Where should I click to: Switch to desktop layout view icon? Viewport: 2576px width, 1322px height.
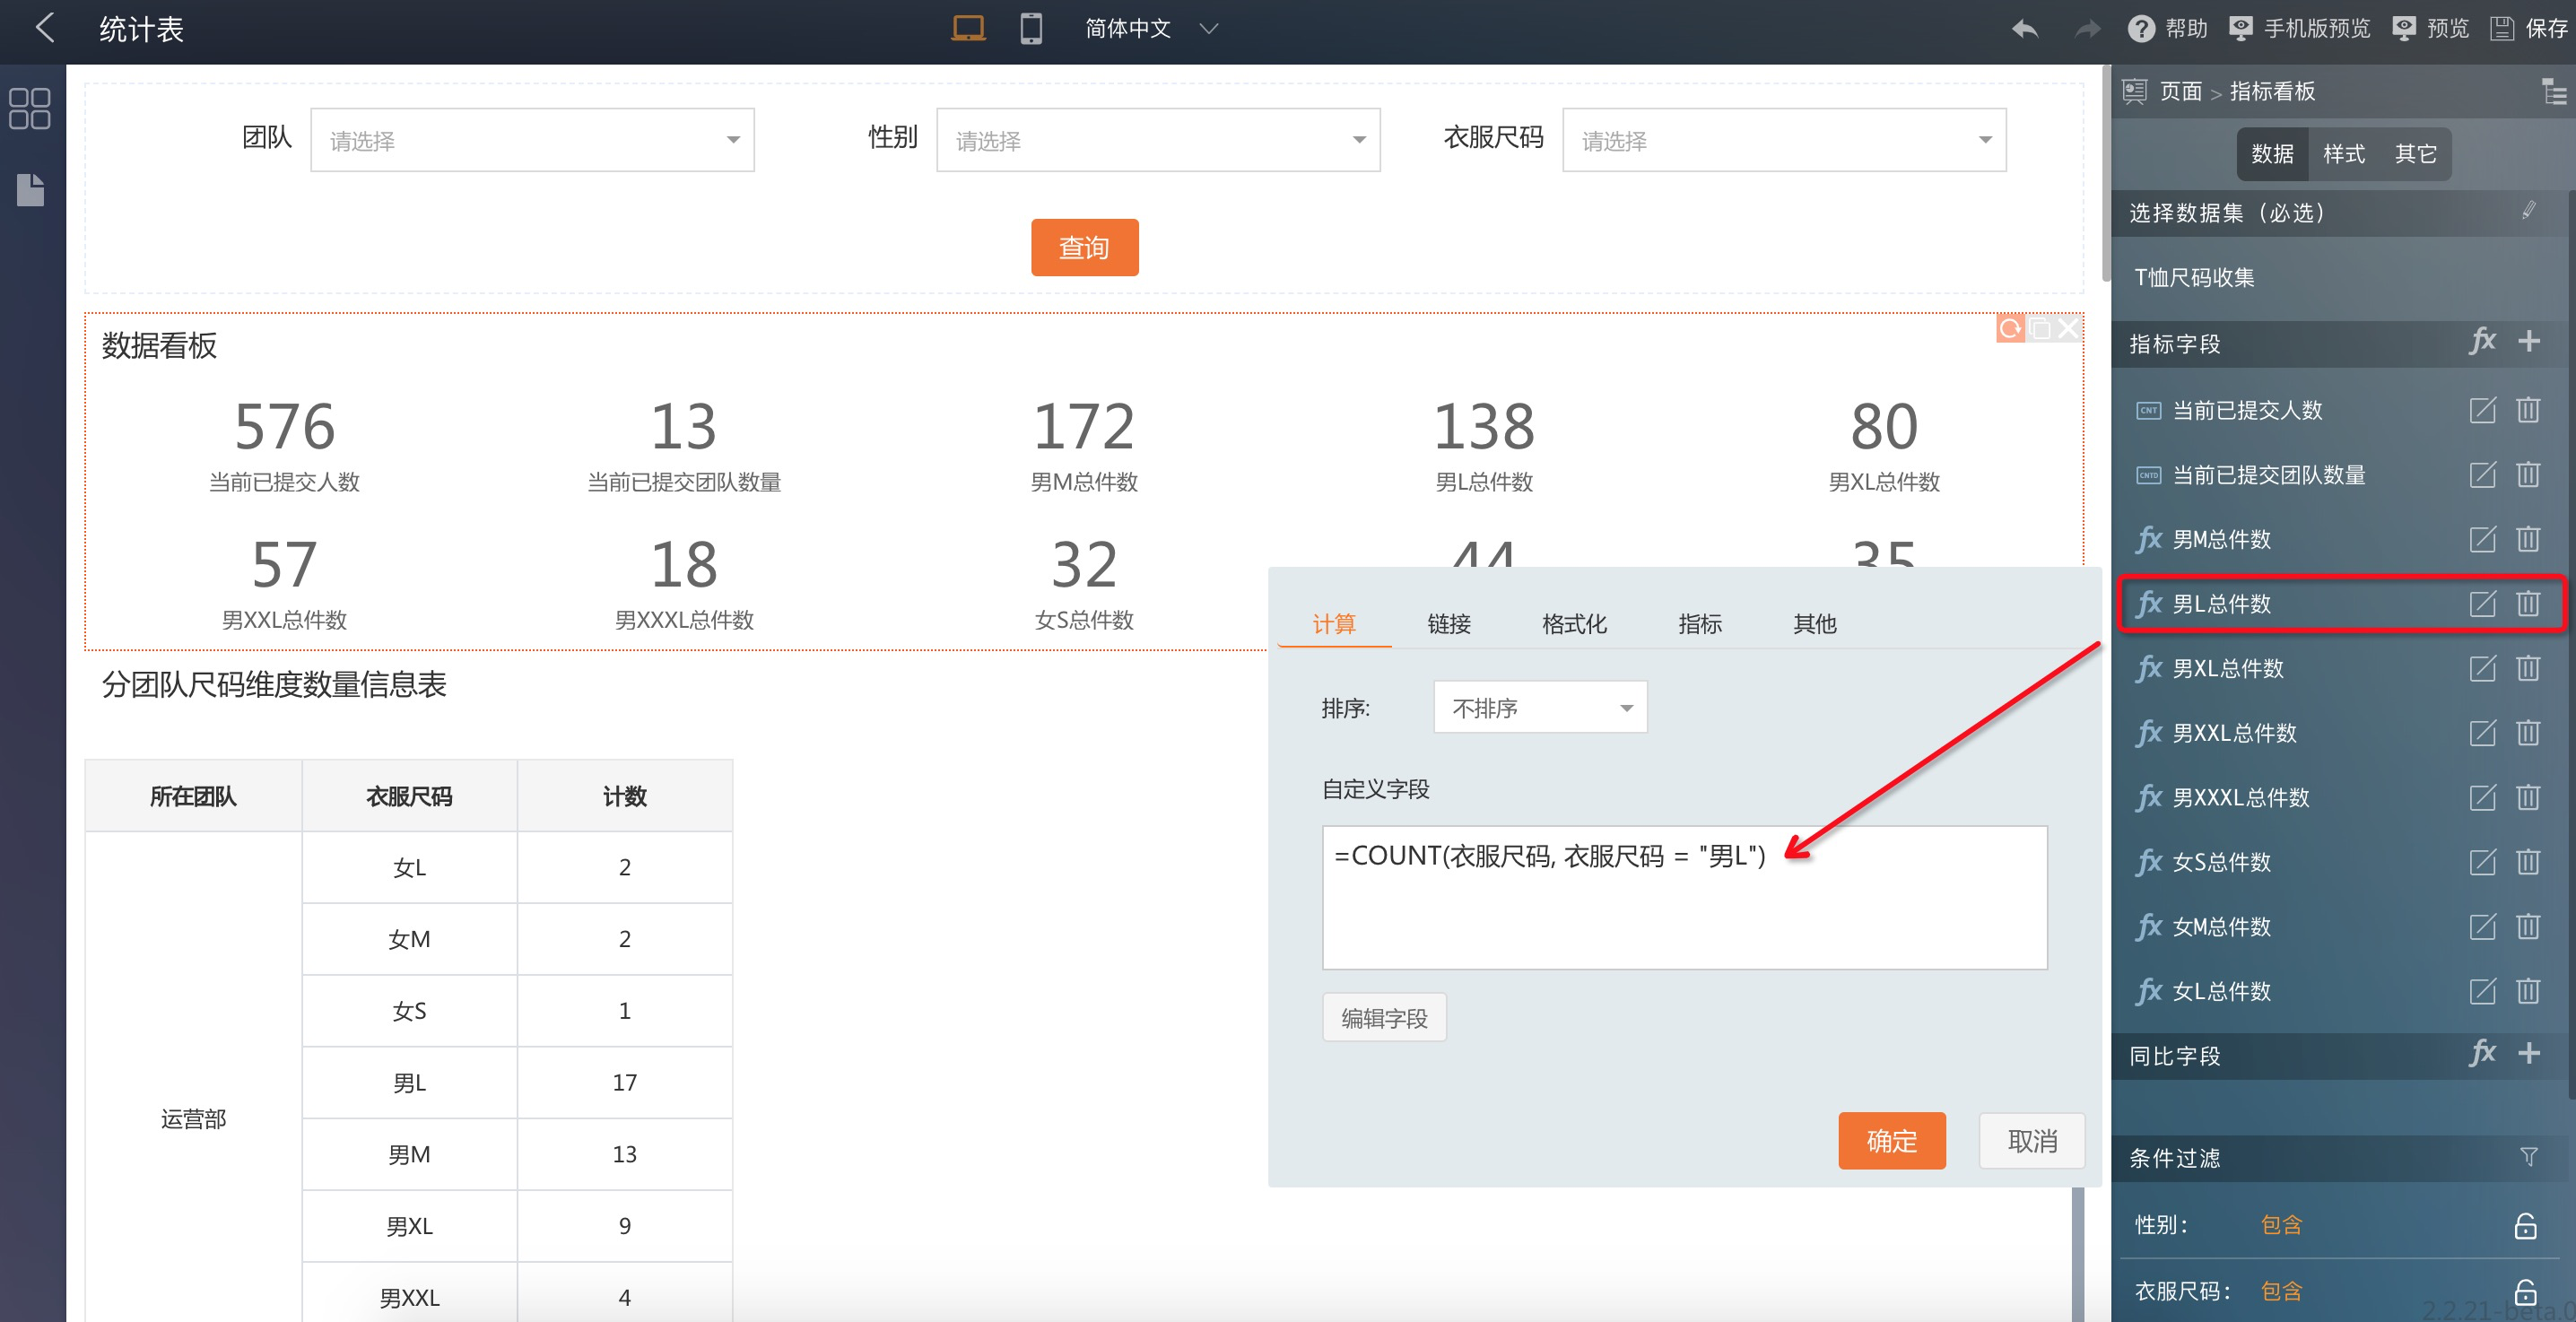[967, 28]
